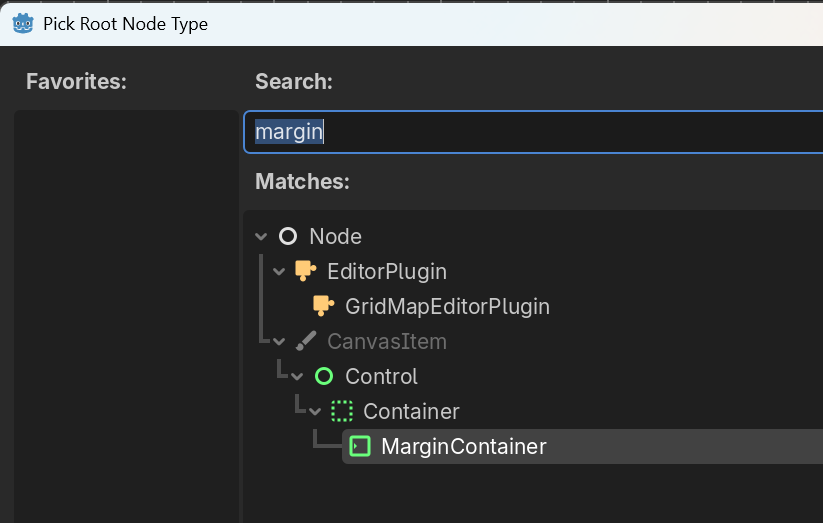
Task: Click the Godot logo in title bar
Action: (x=23, y=24)
